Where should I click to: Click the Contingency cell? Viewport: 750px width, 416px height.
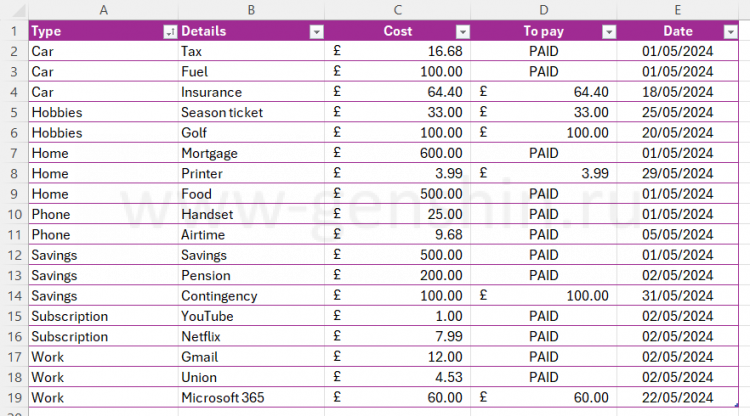tap(251, 296)
